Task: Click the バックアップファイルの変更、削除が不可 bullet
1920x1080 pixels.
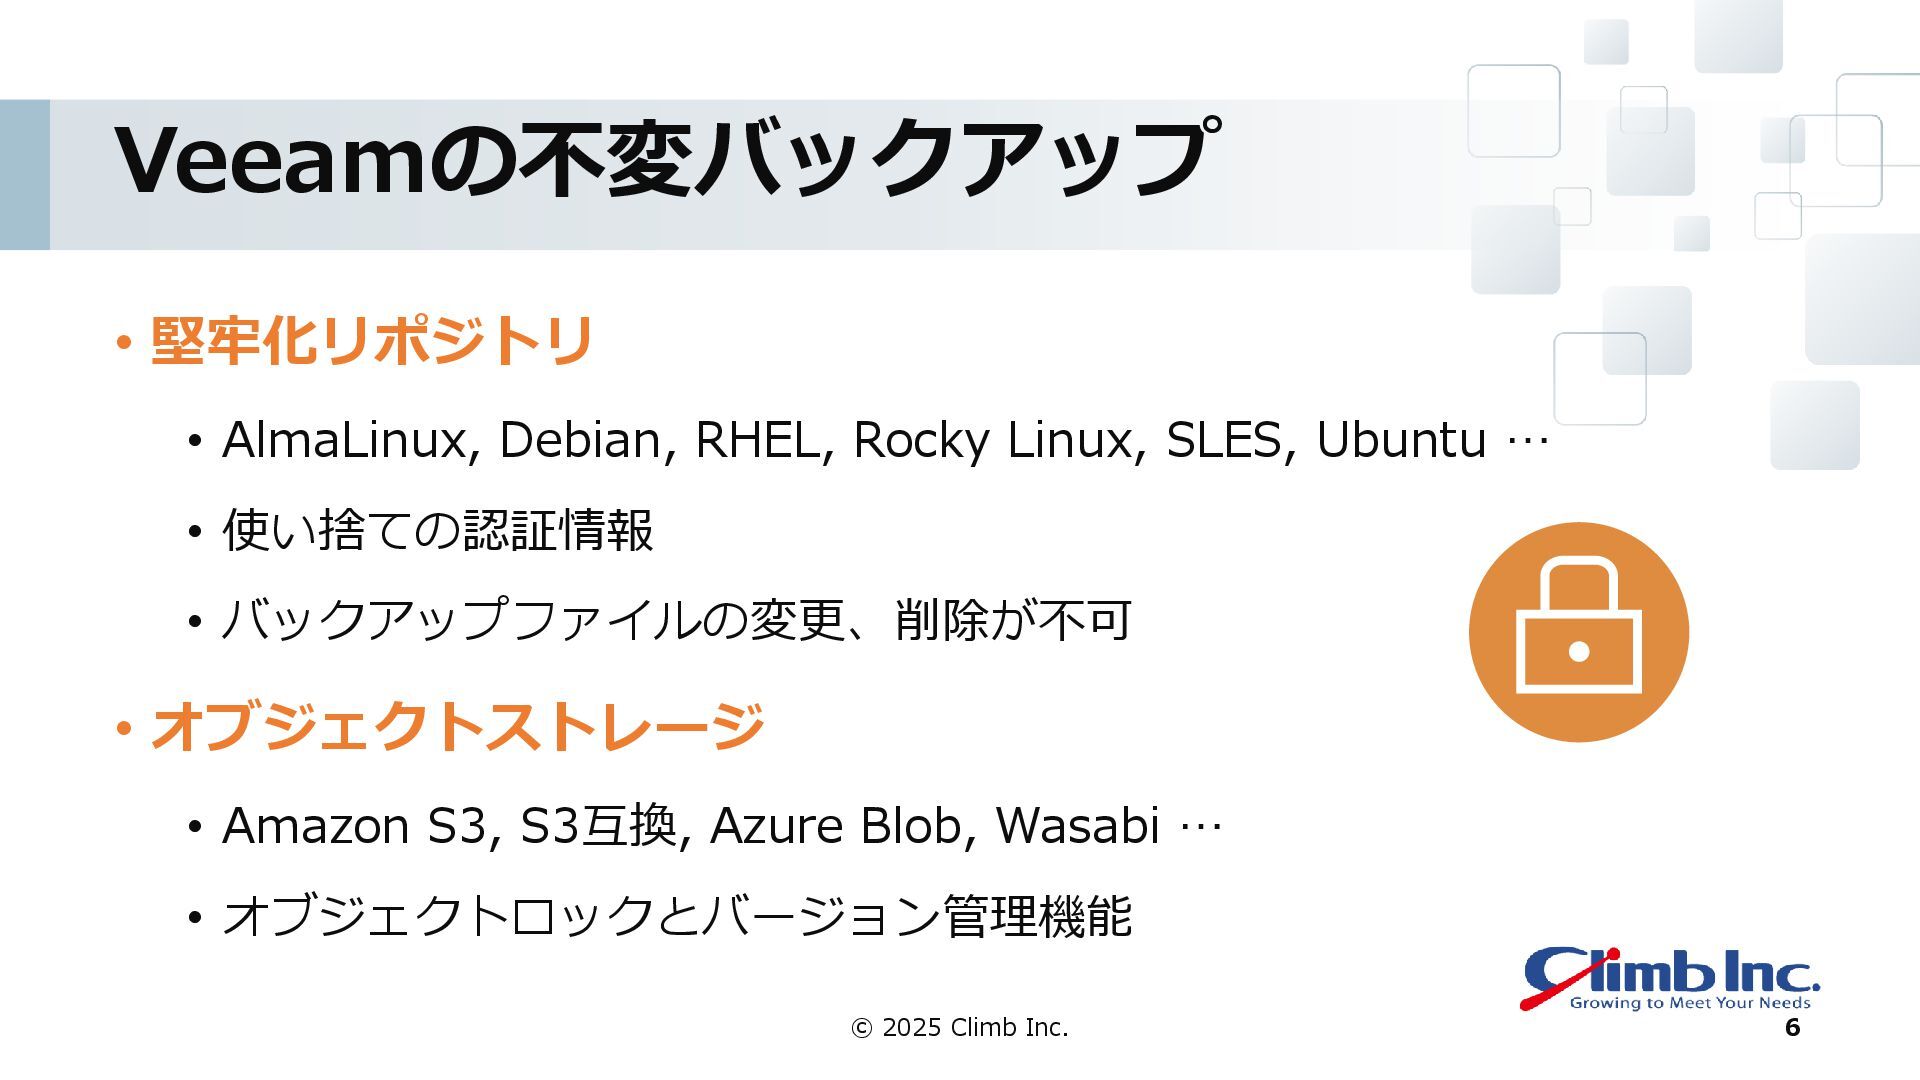Action: tap(676, 620)
